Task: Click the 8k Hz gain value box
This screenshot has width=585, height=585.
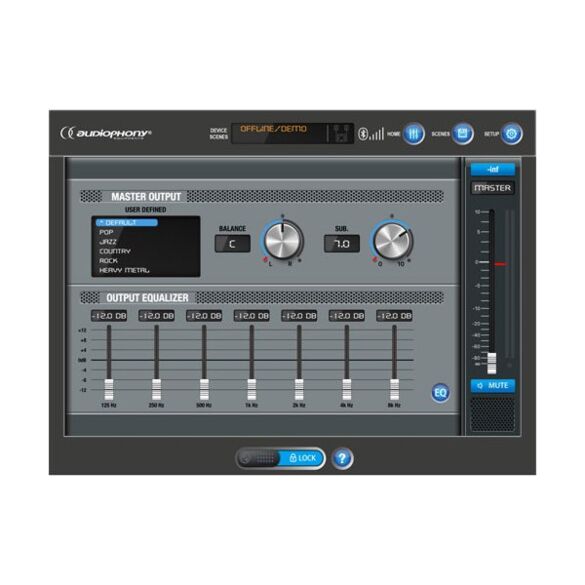Action: (x=394, y=316)
